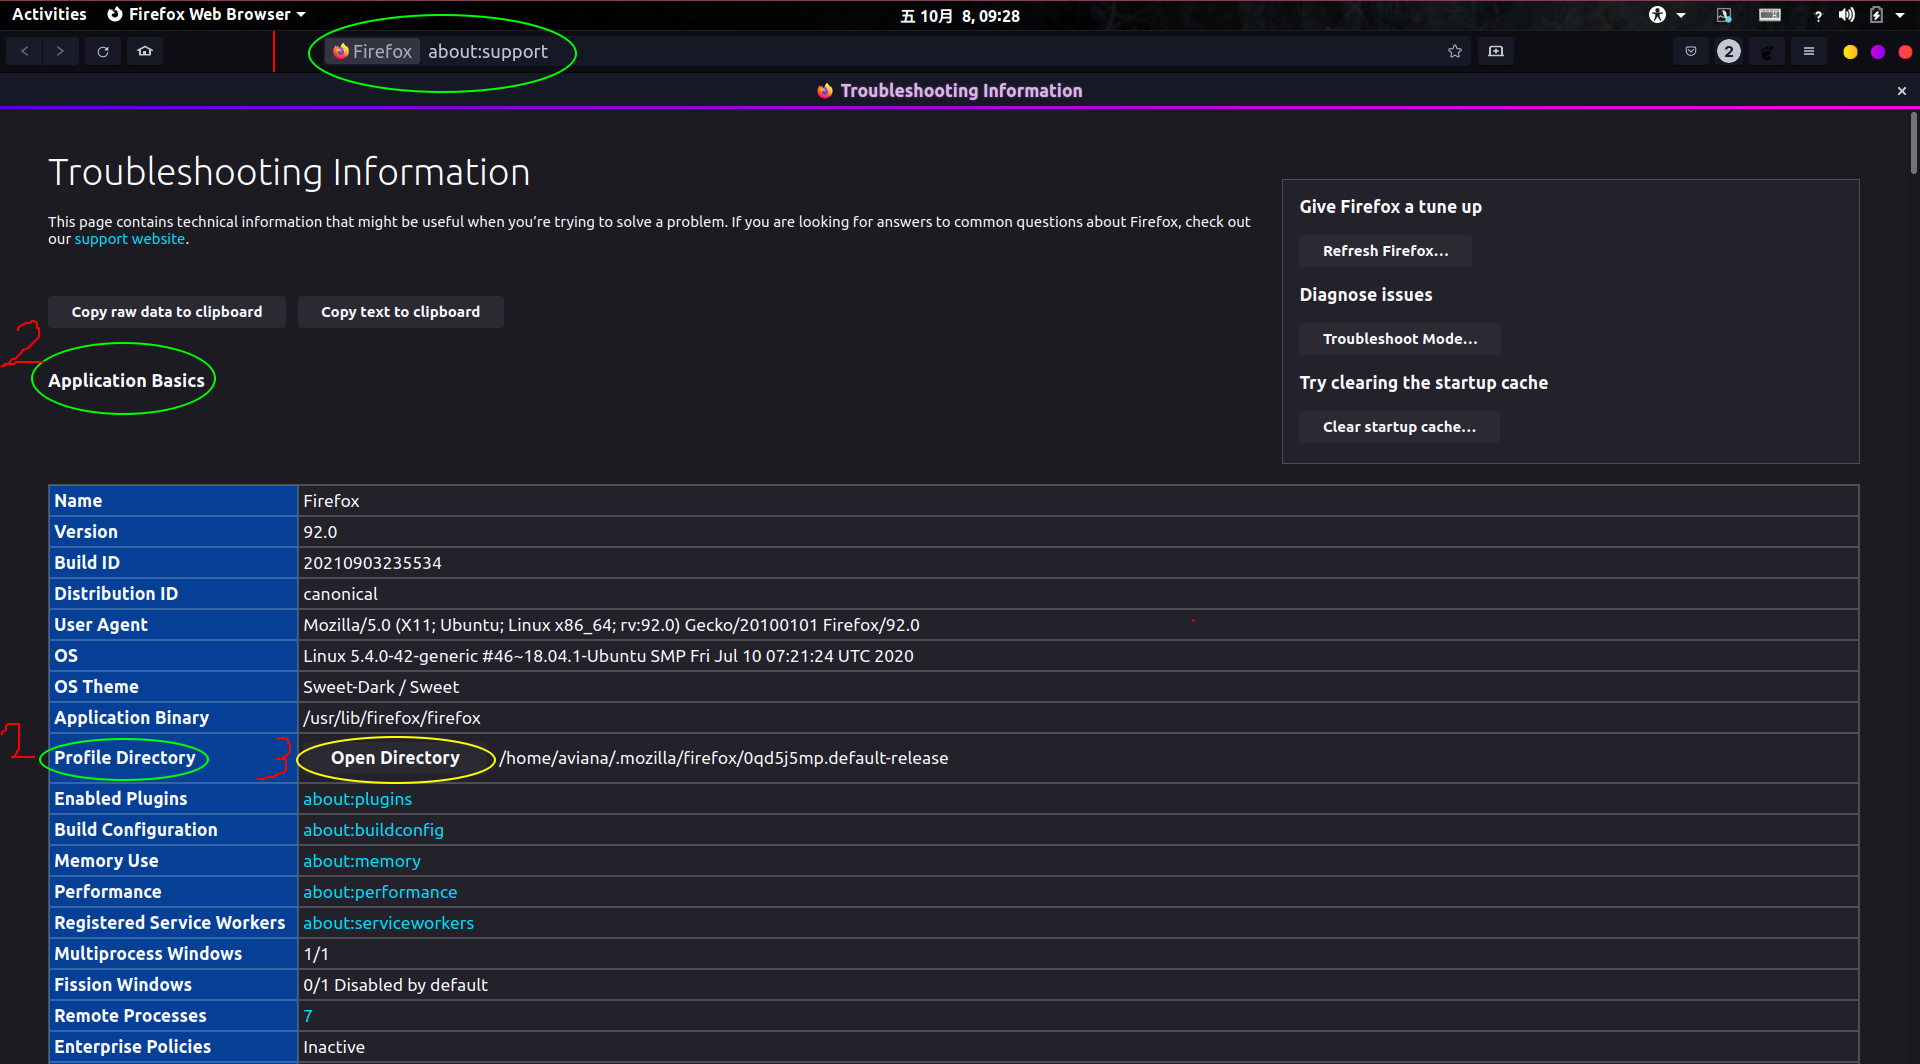Viewport: 1920px width, 1064px height.
Task: Open the support website link
Action: click(x=130, y=239)
